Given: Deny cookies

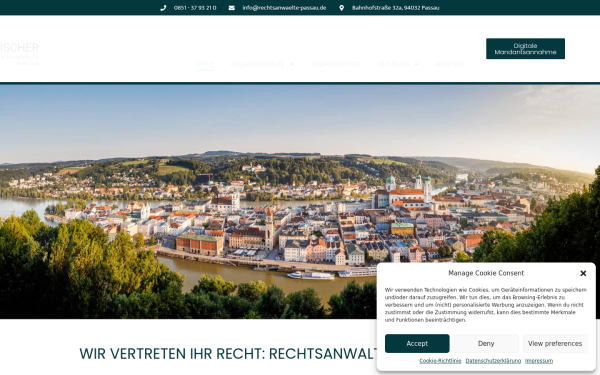Looking at the screenshot, I should tap(486, 343).
